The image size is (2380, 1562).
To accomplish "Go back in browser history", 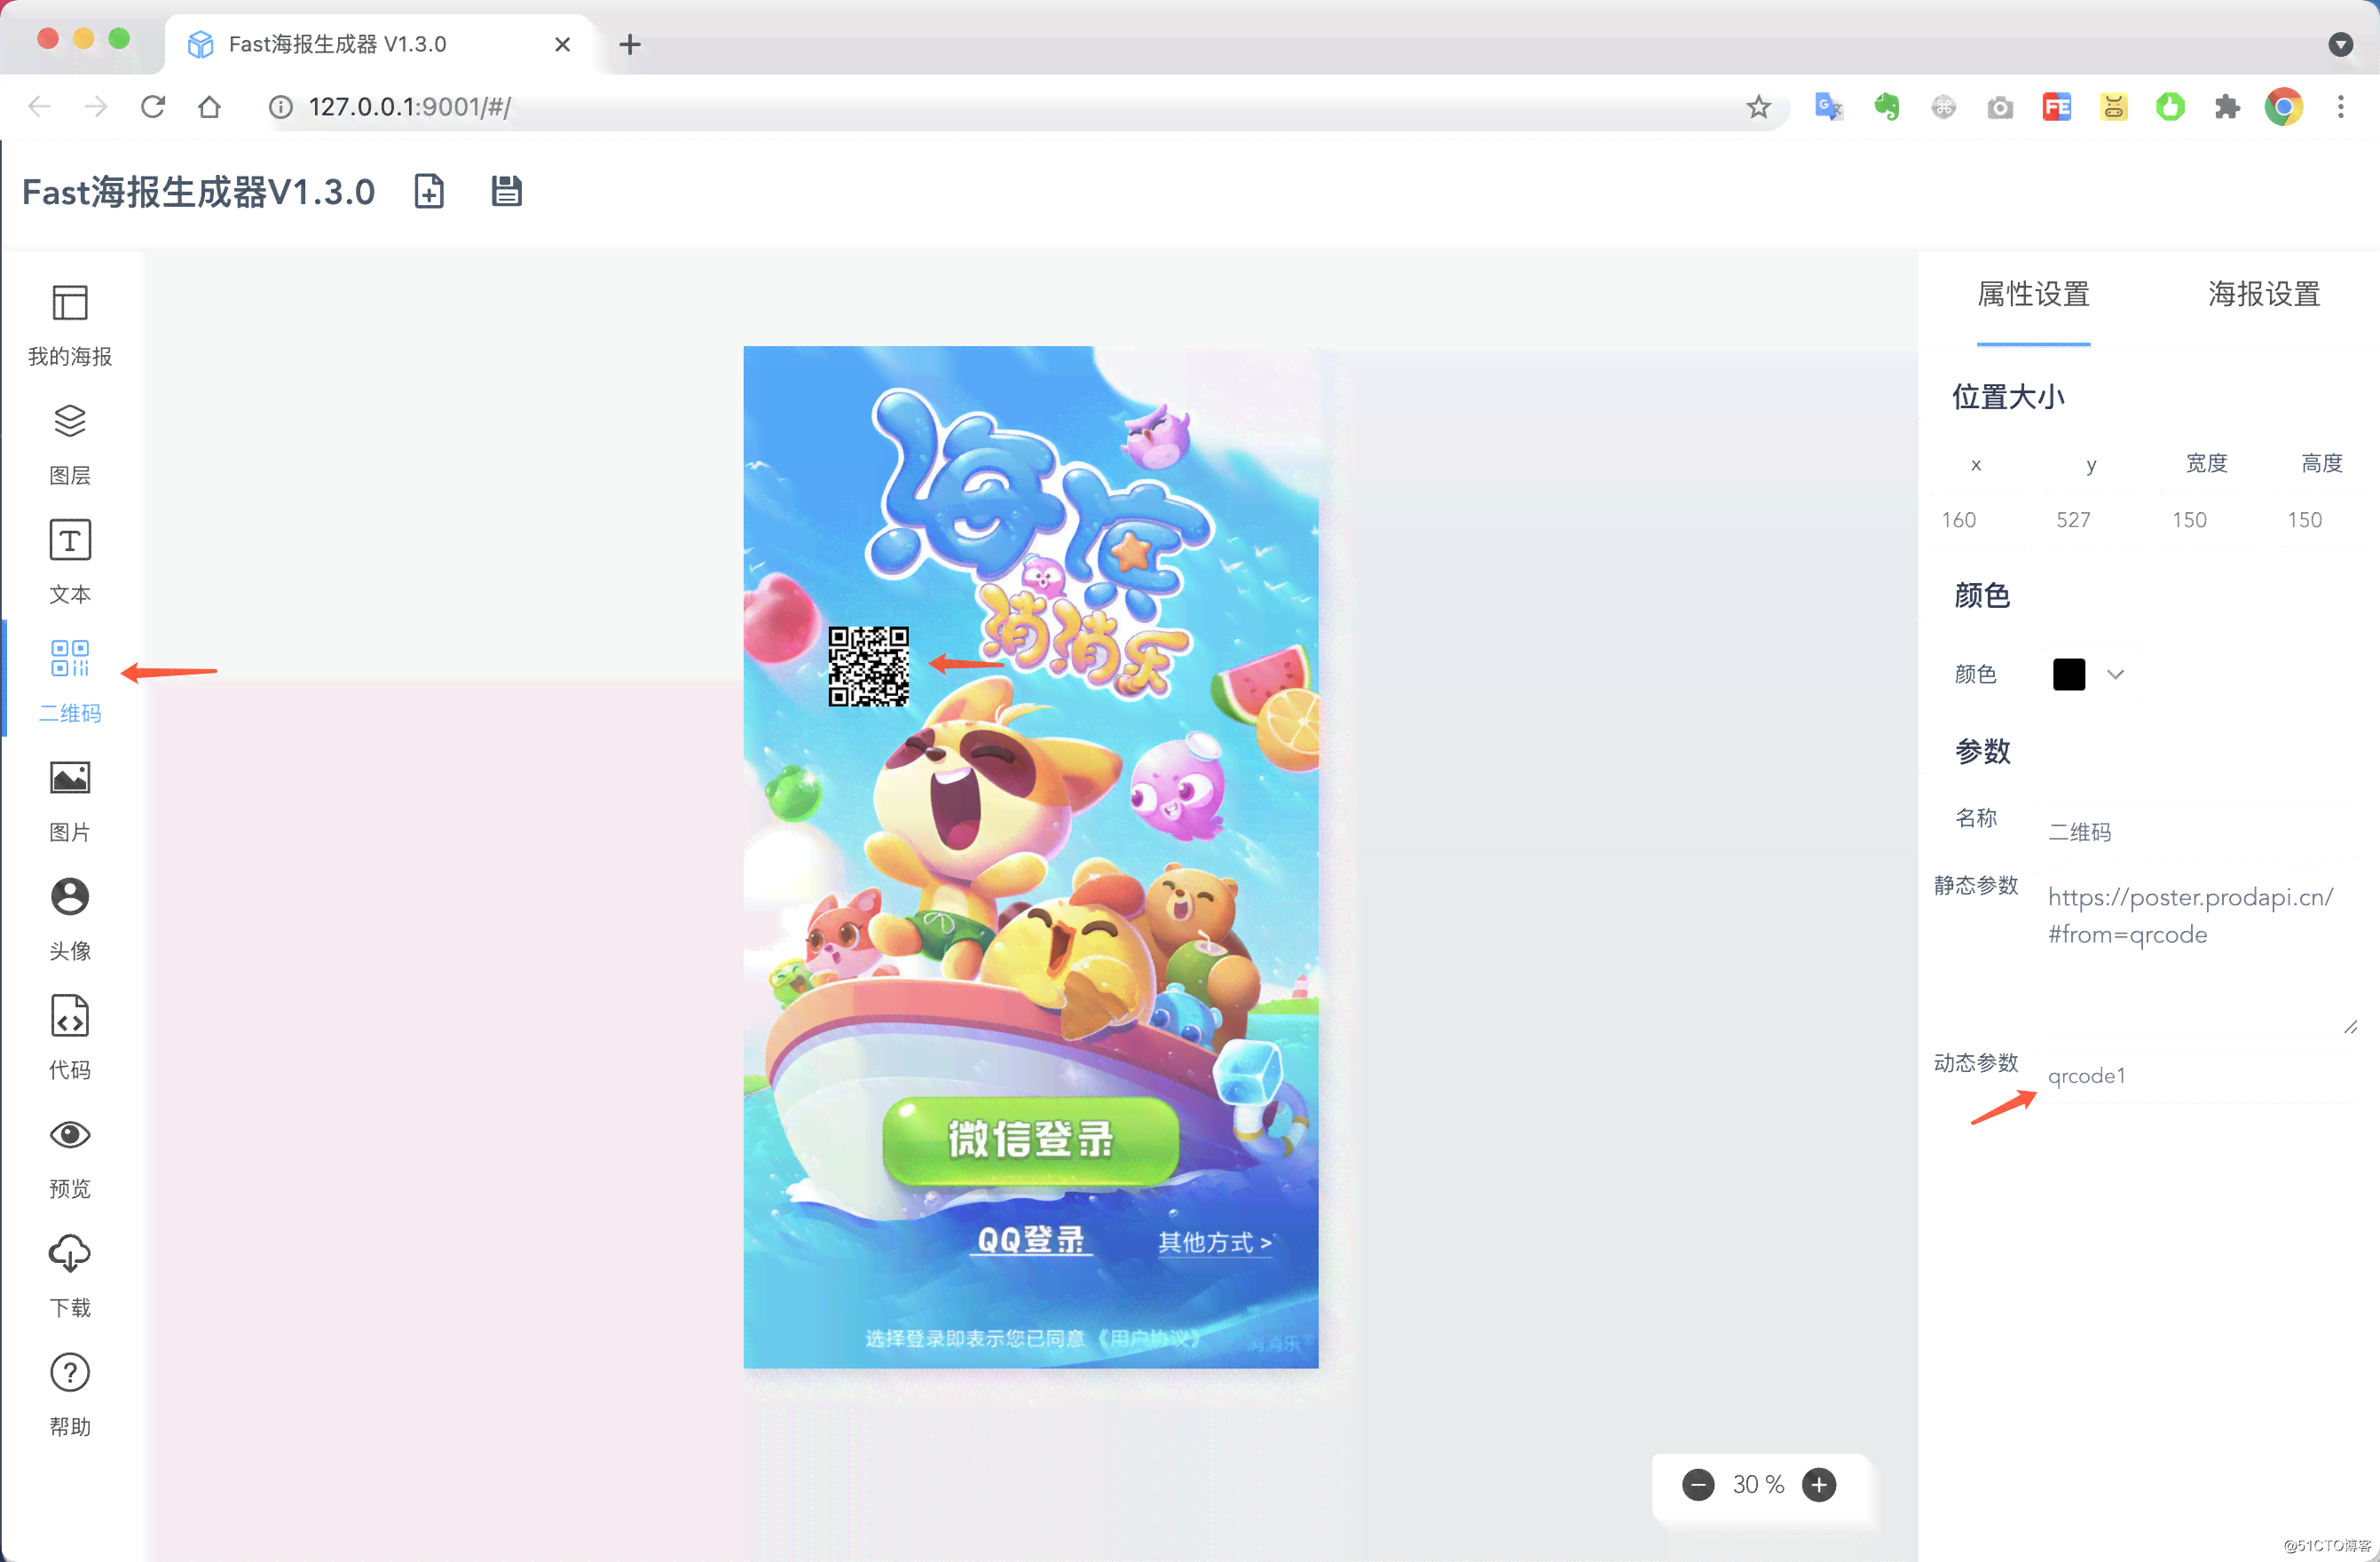I will click(x=39, y=106).
